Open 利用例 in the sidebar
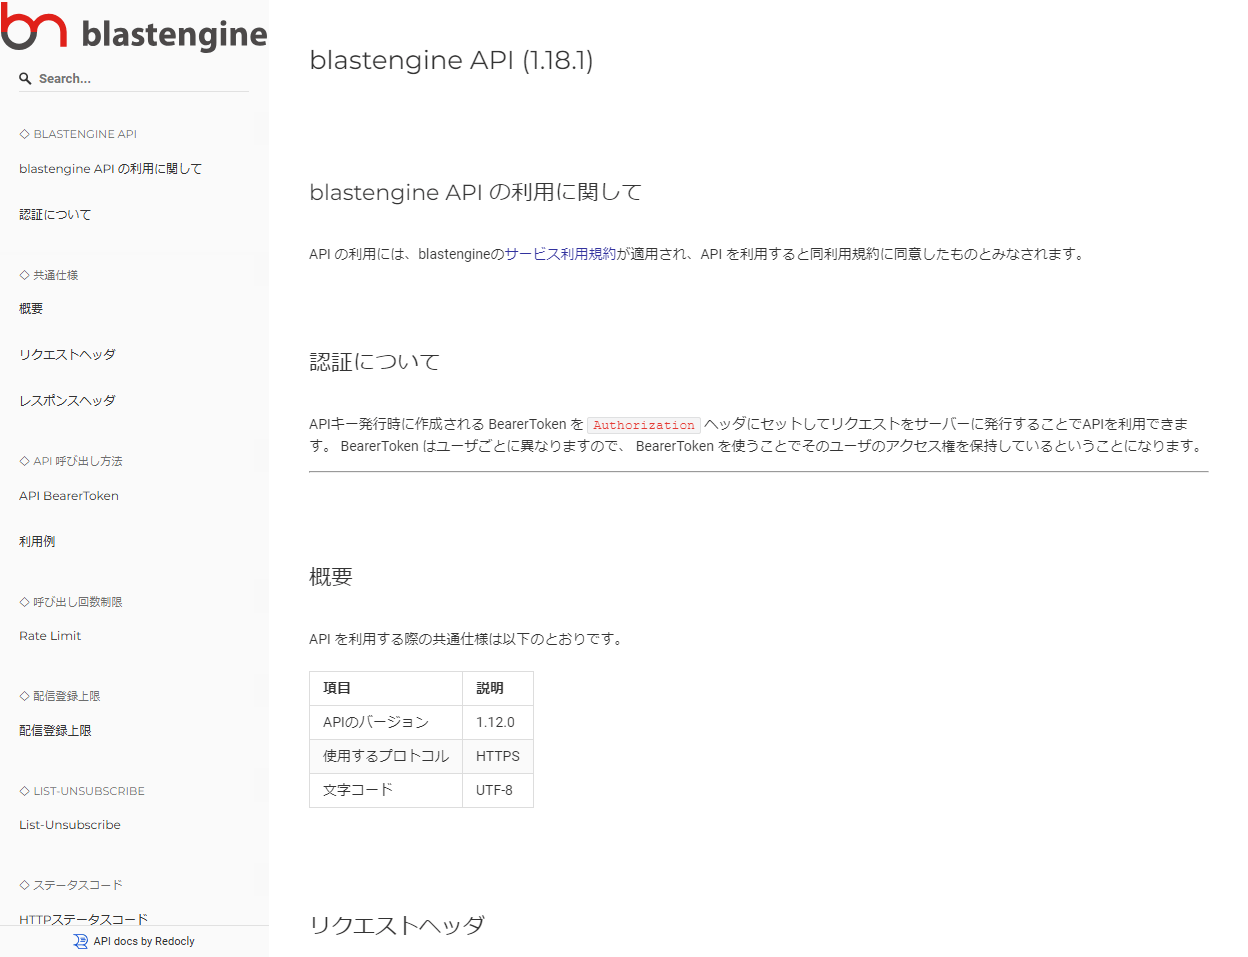Image resolution: width=1248 pixels, height=957 pixels. [37, 542]
